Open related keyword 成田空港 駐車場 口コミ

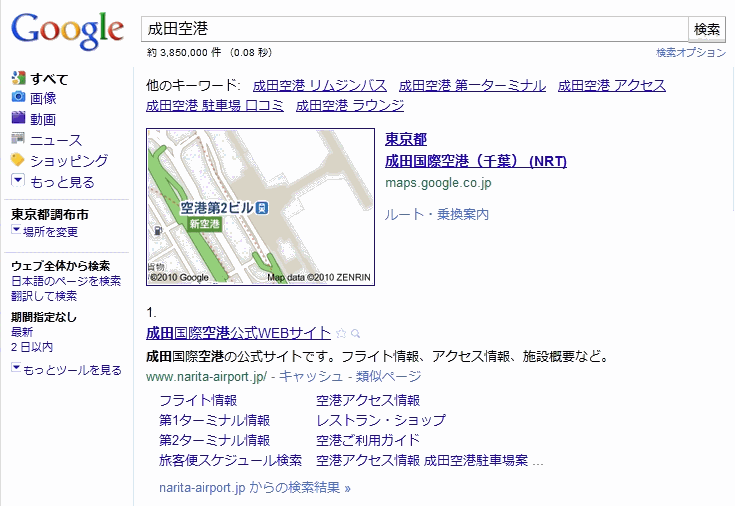coord(215,106)
